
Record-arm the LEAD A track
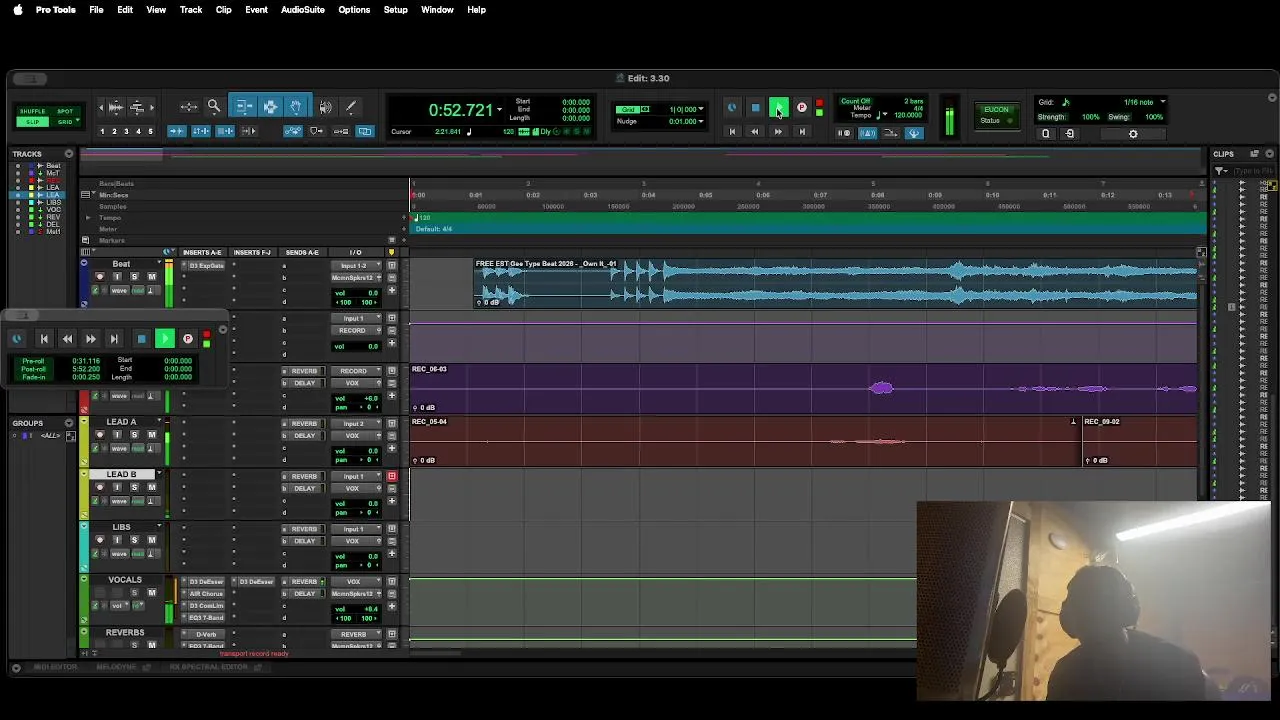pyautogui.click(x=100, y=434)
